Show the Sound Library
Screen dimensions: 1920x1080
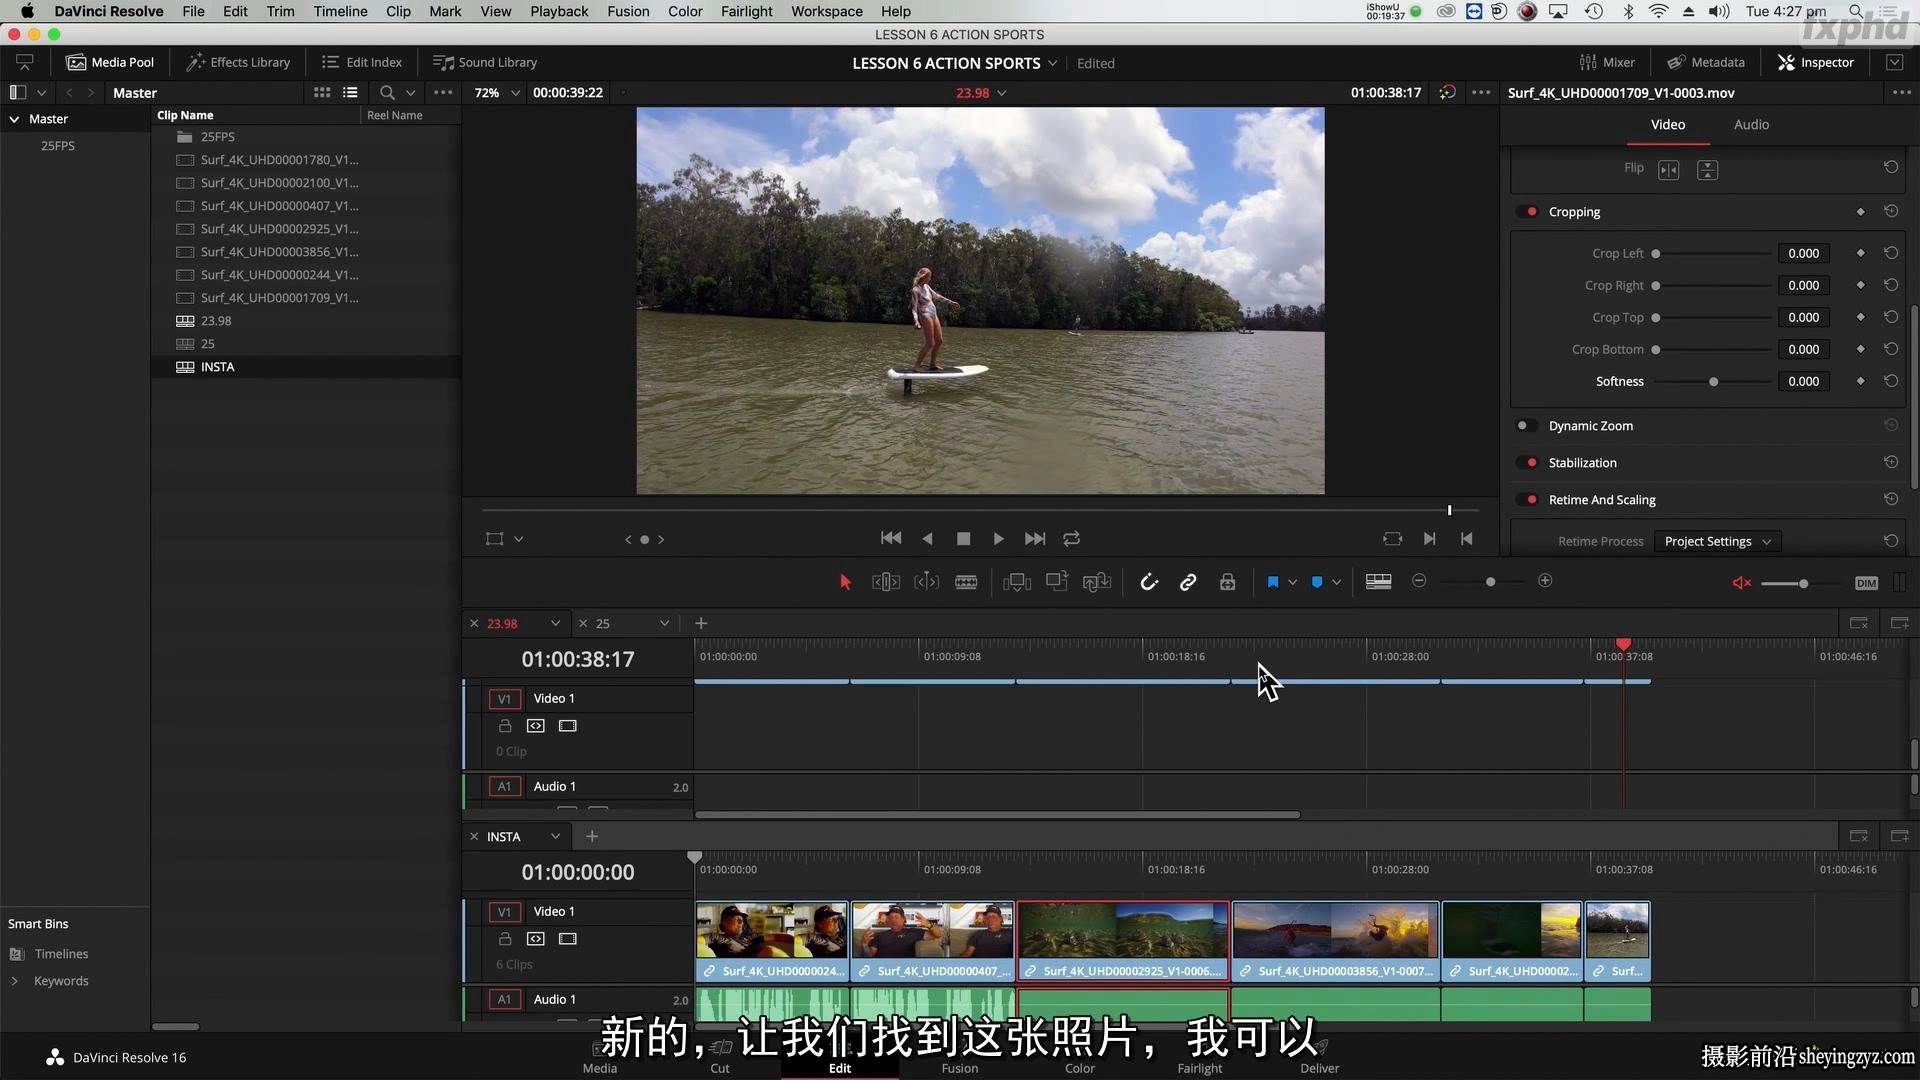485,62
